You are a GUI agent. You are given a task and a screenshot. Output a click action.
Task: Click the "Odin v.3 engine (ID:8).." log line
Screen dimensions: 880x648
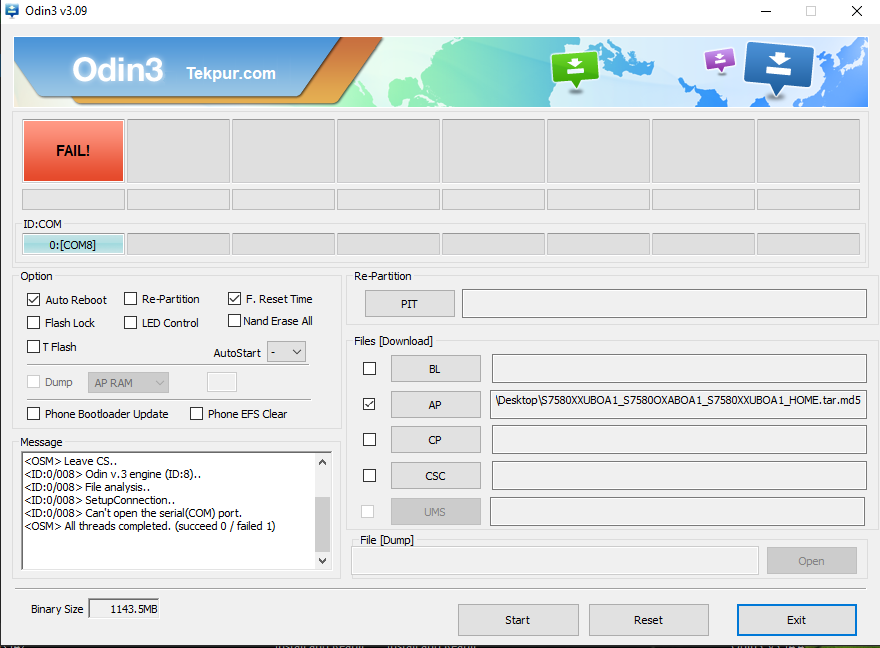(x=113, y=474)
